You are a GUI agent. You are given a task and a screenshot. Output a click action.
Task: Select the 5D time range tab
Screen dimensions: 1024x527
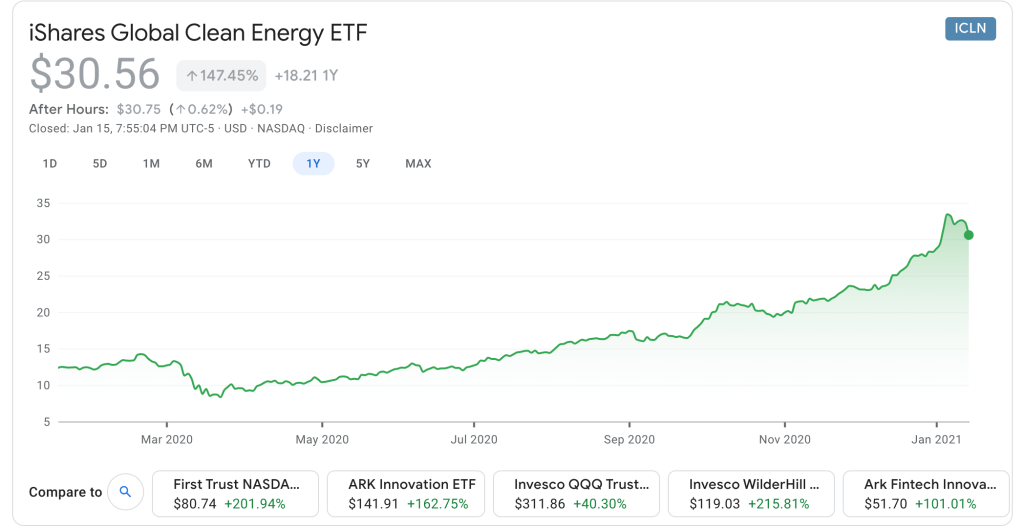(100, 163)
